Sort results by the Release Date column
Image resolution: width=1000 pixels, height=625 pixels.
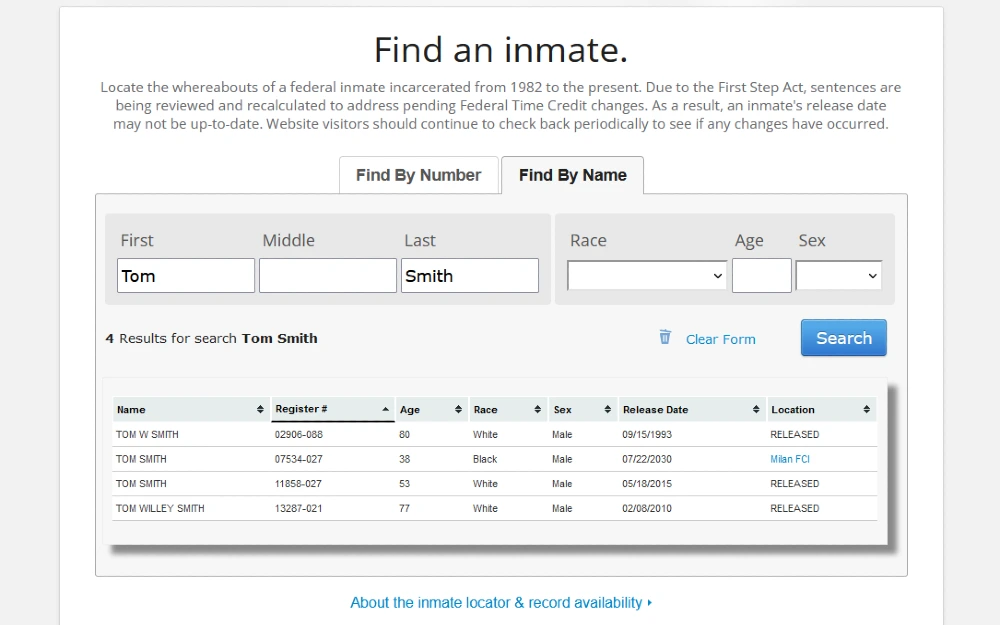(x=692, y=409)
